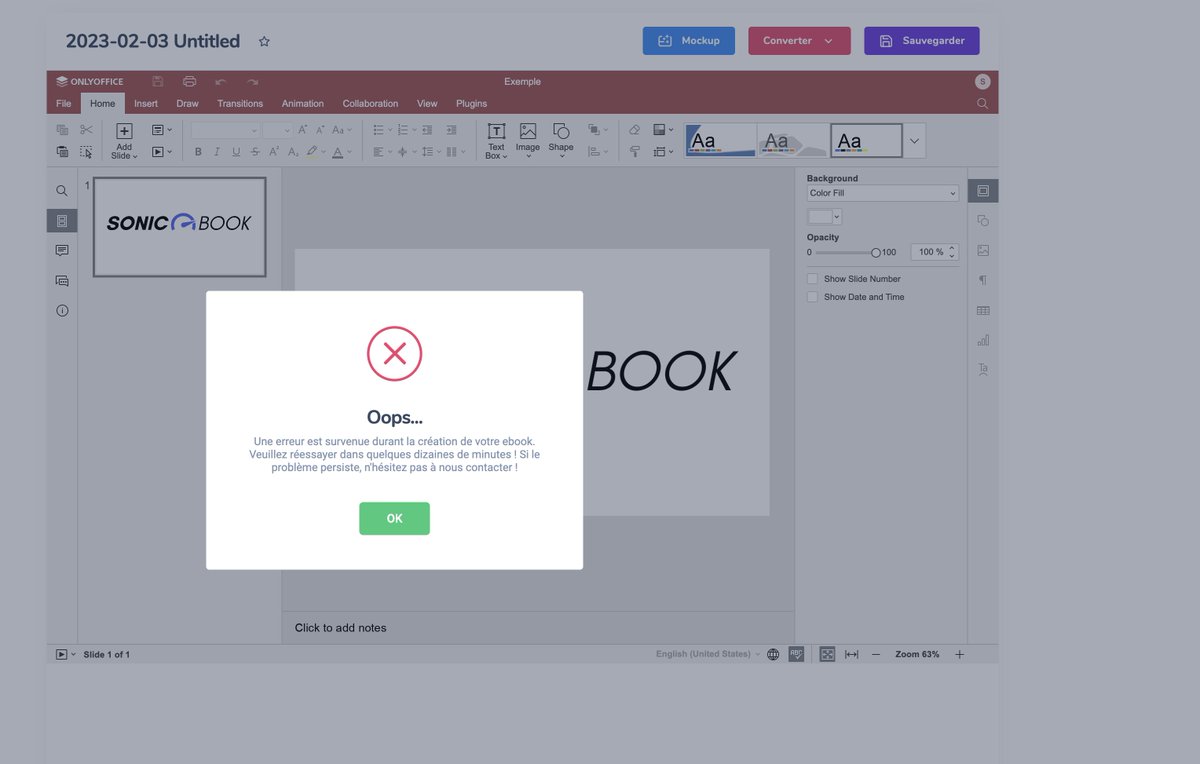Viewport: 1200px width, 764px height.
Task: Switch to the Insert tab
Action: [146, 103]
